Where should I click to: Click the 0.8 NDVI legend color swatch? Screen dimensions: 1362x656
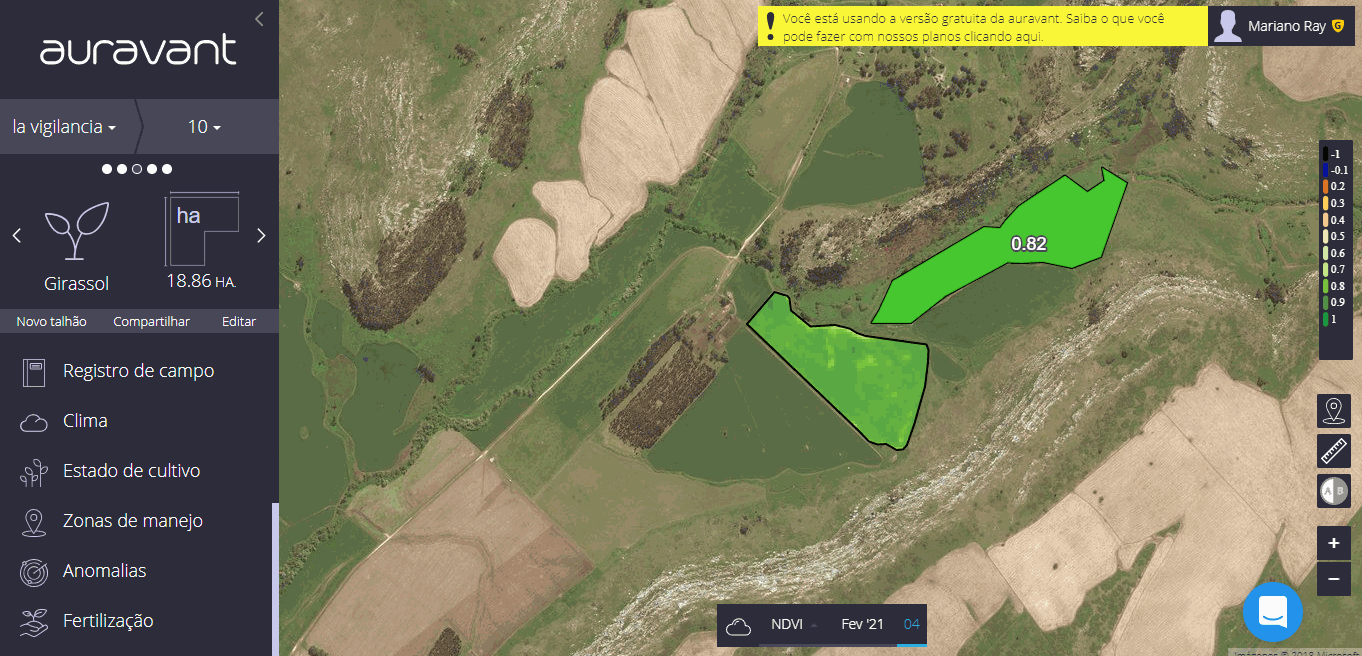point(1326,286)
